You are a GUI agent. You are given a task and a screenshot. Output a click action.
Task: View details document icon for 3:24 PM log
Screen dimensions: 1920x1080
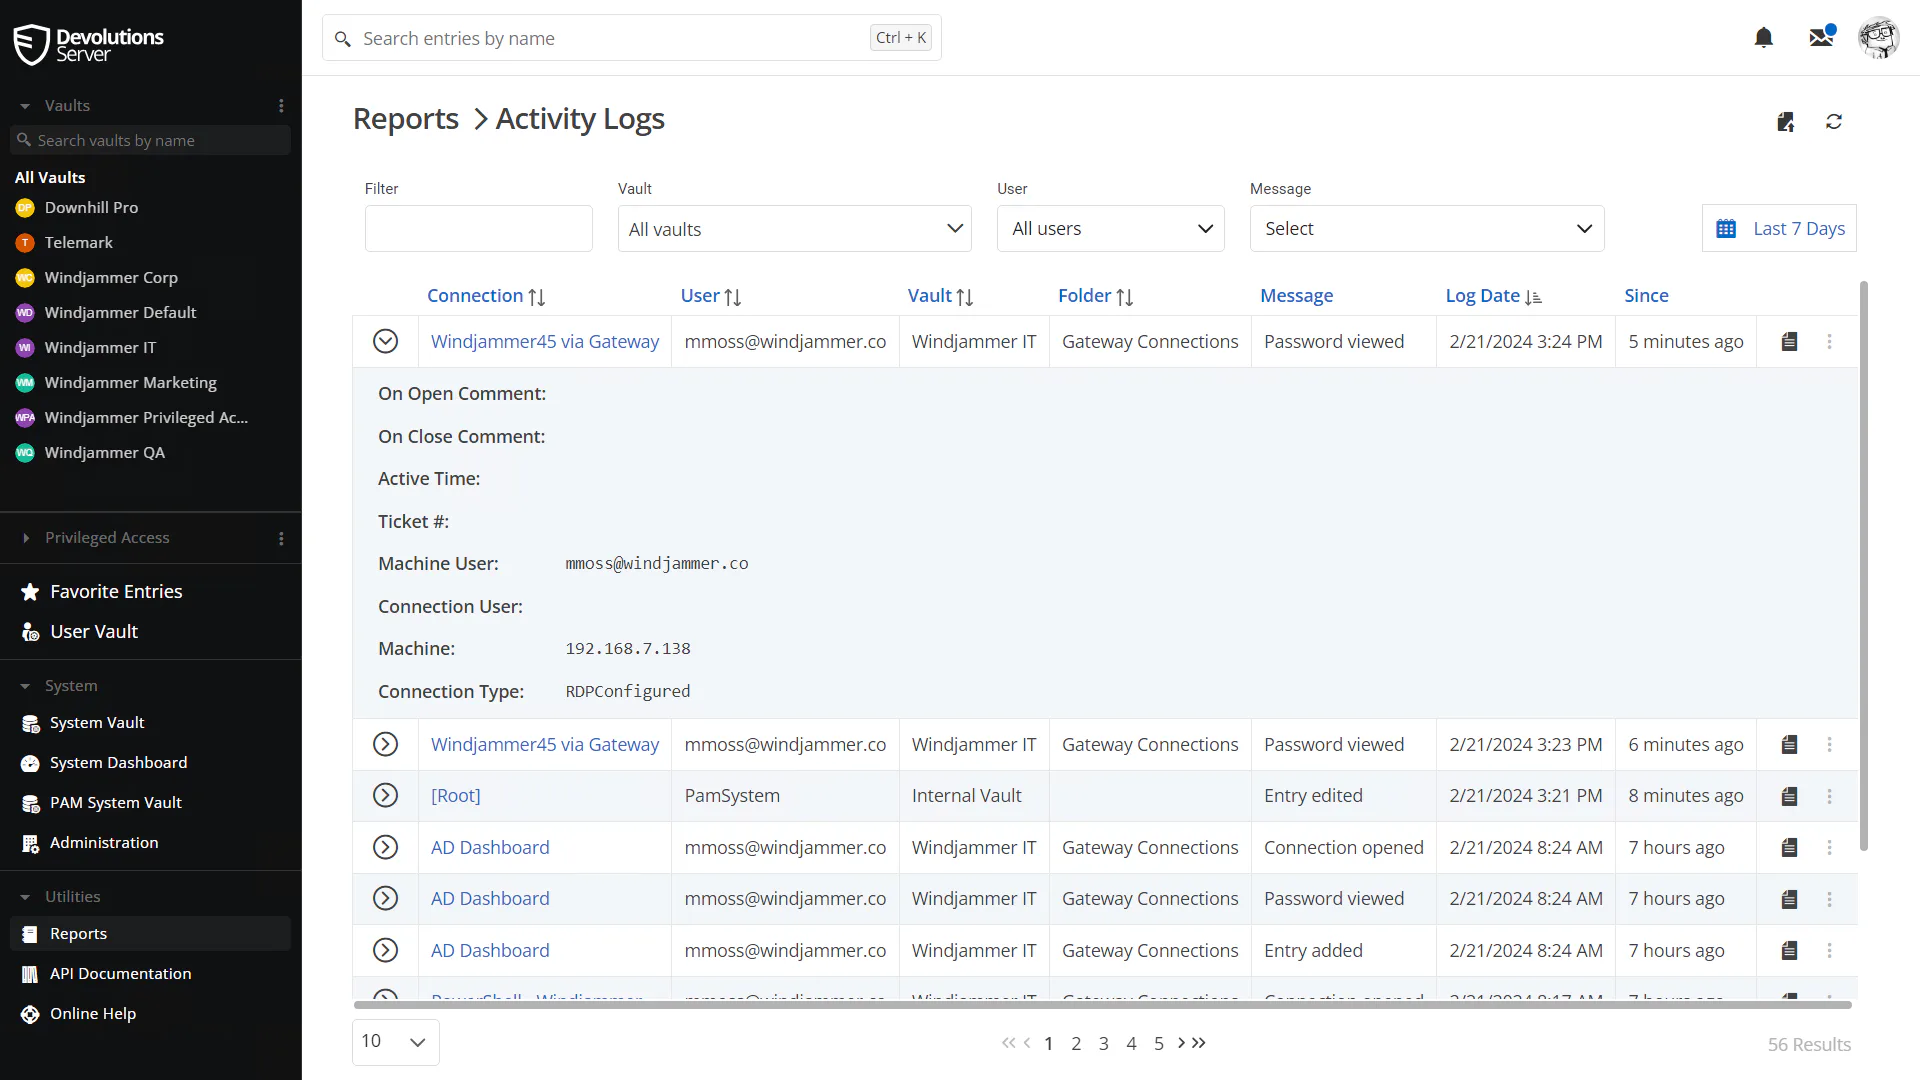(x=1790, y=342)
